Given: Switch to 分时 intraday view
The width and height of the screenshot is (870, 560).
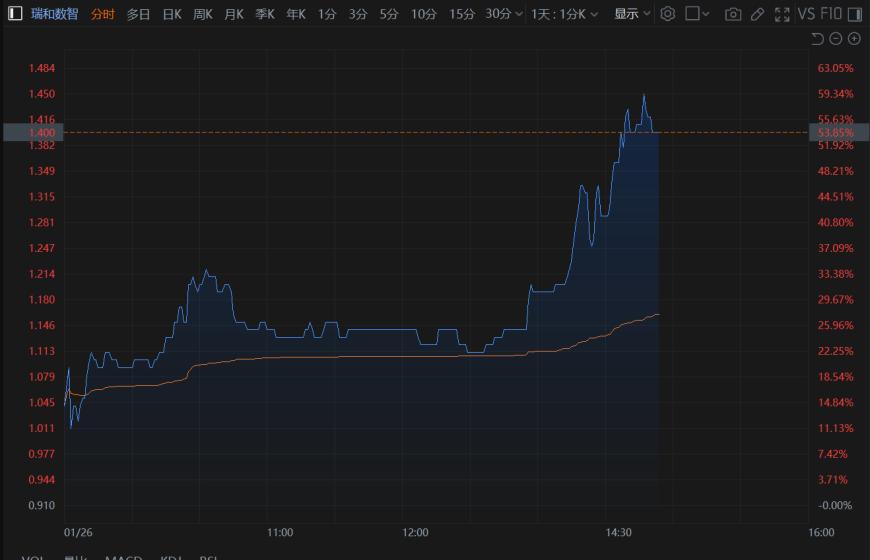Looking at the screenshot, I should tap(103, 14).
